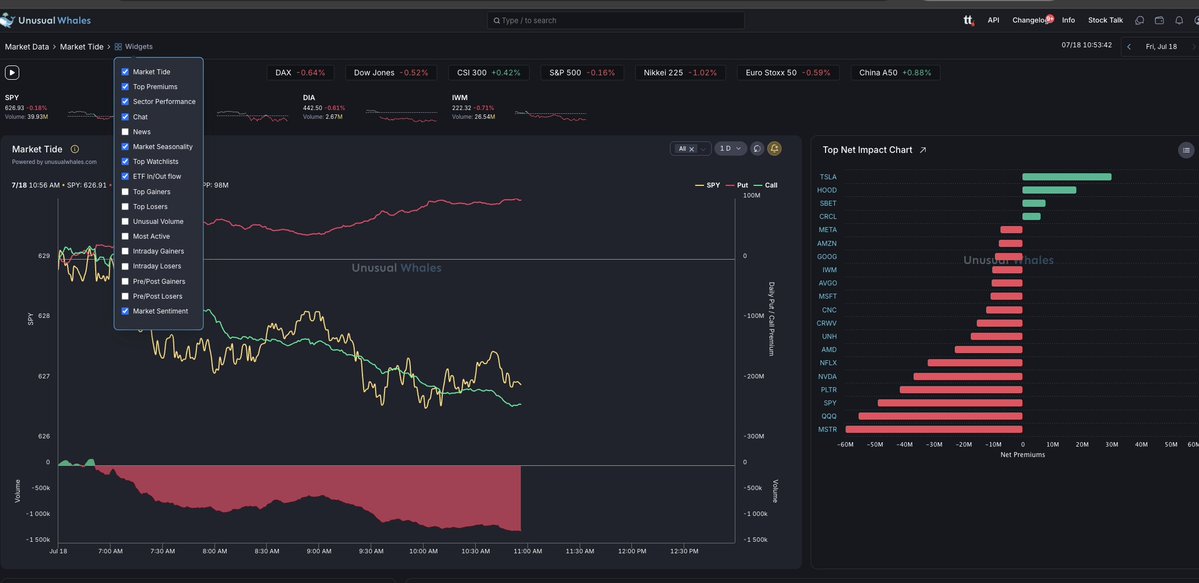1199x583 pixels.
Task: Click the TSLA ticker in impact chart
Action: pyautogui.click(x=827, y=177)
